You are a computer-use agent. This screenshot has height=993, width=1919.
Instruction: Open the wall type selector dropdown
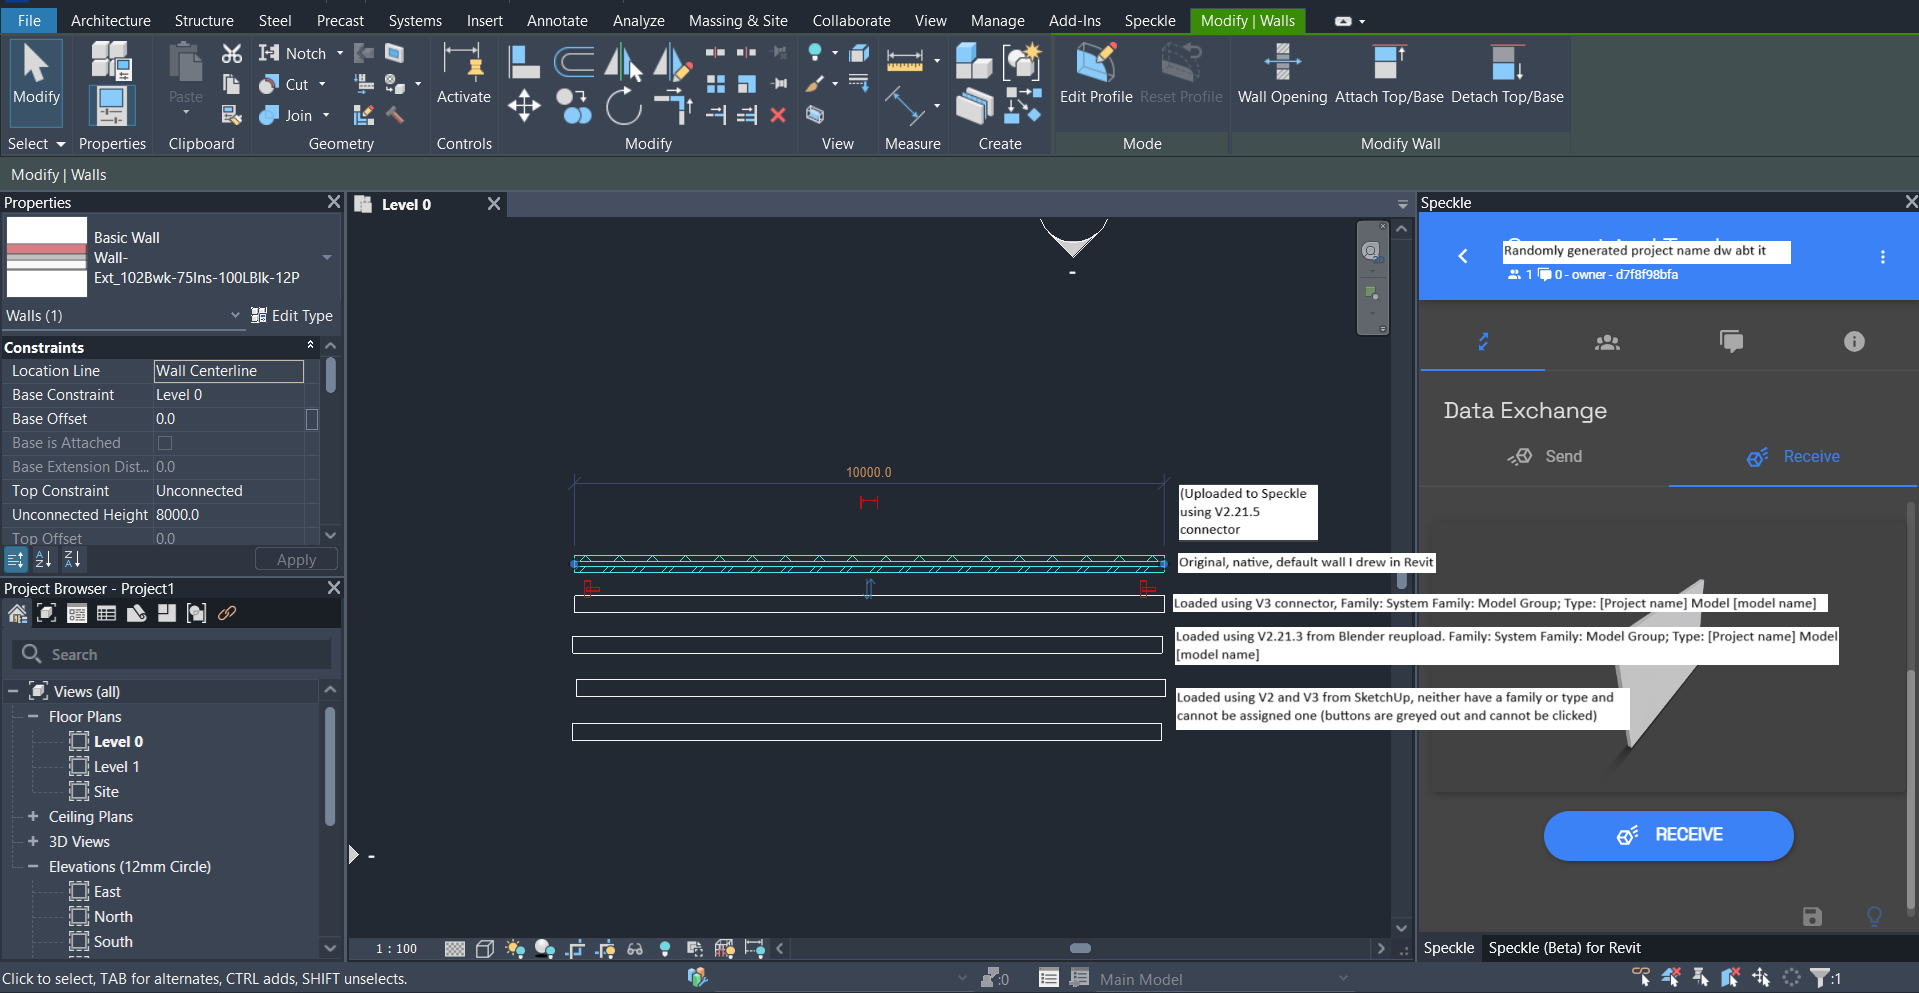point(326,257)
